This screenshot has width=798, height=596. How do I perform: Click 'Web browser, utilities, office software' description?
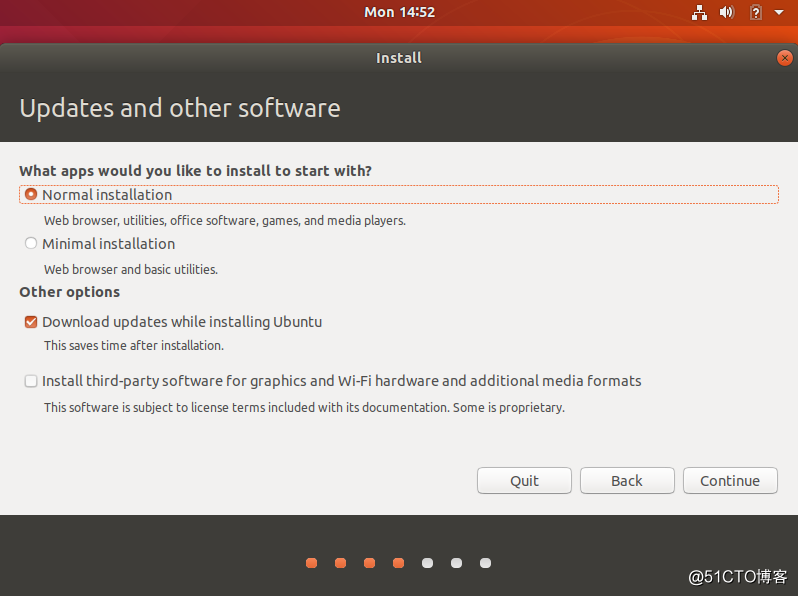225,220
